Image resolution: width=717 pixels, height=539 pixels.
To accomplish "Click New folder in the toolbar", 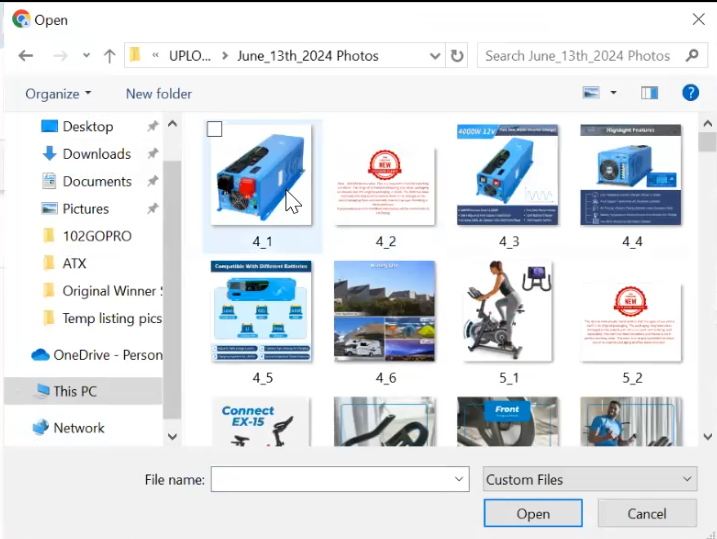I will pos(159,93).
